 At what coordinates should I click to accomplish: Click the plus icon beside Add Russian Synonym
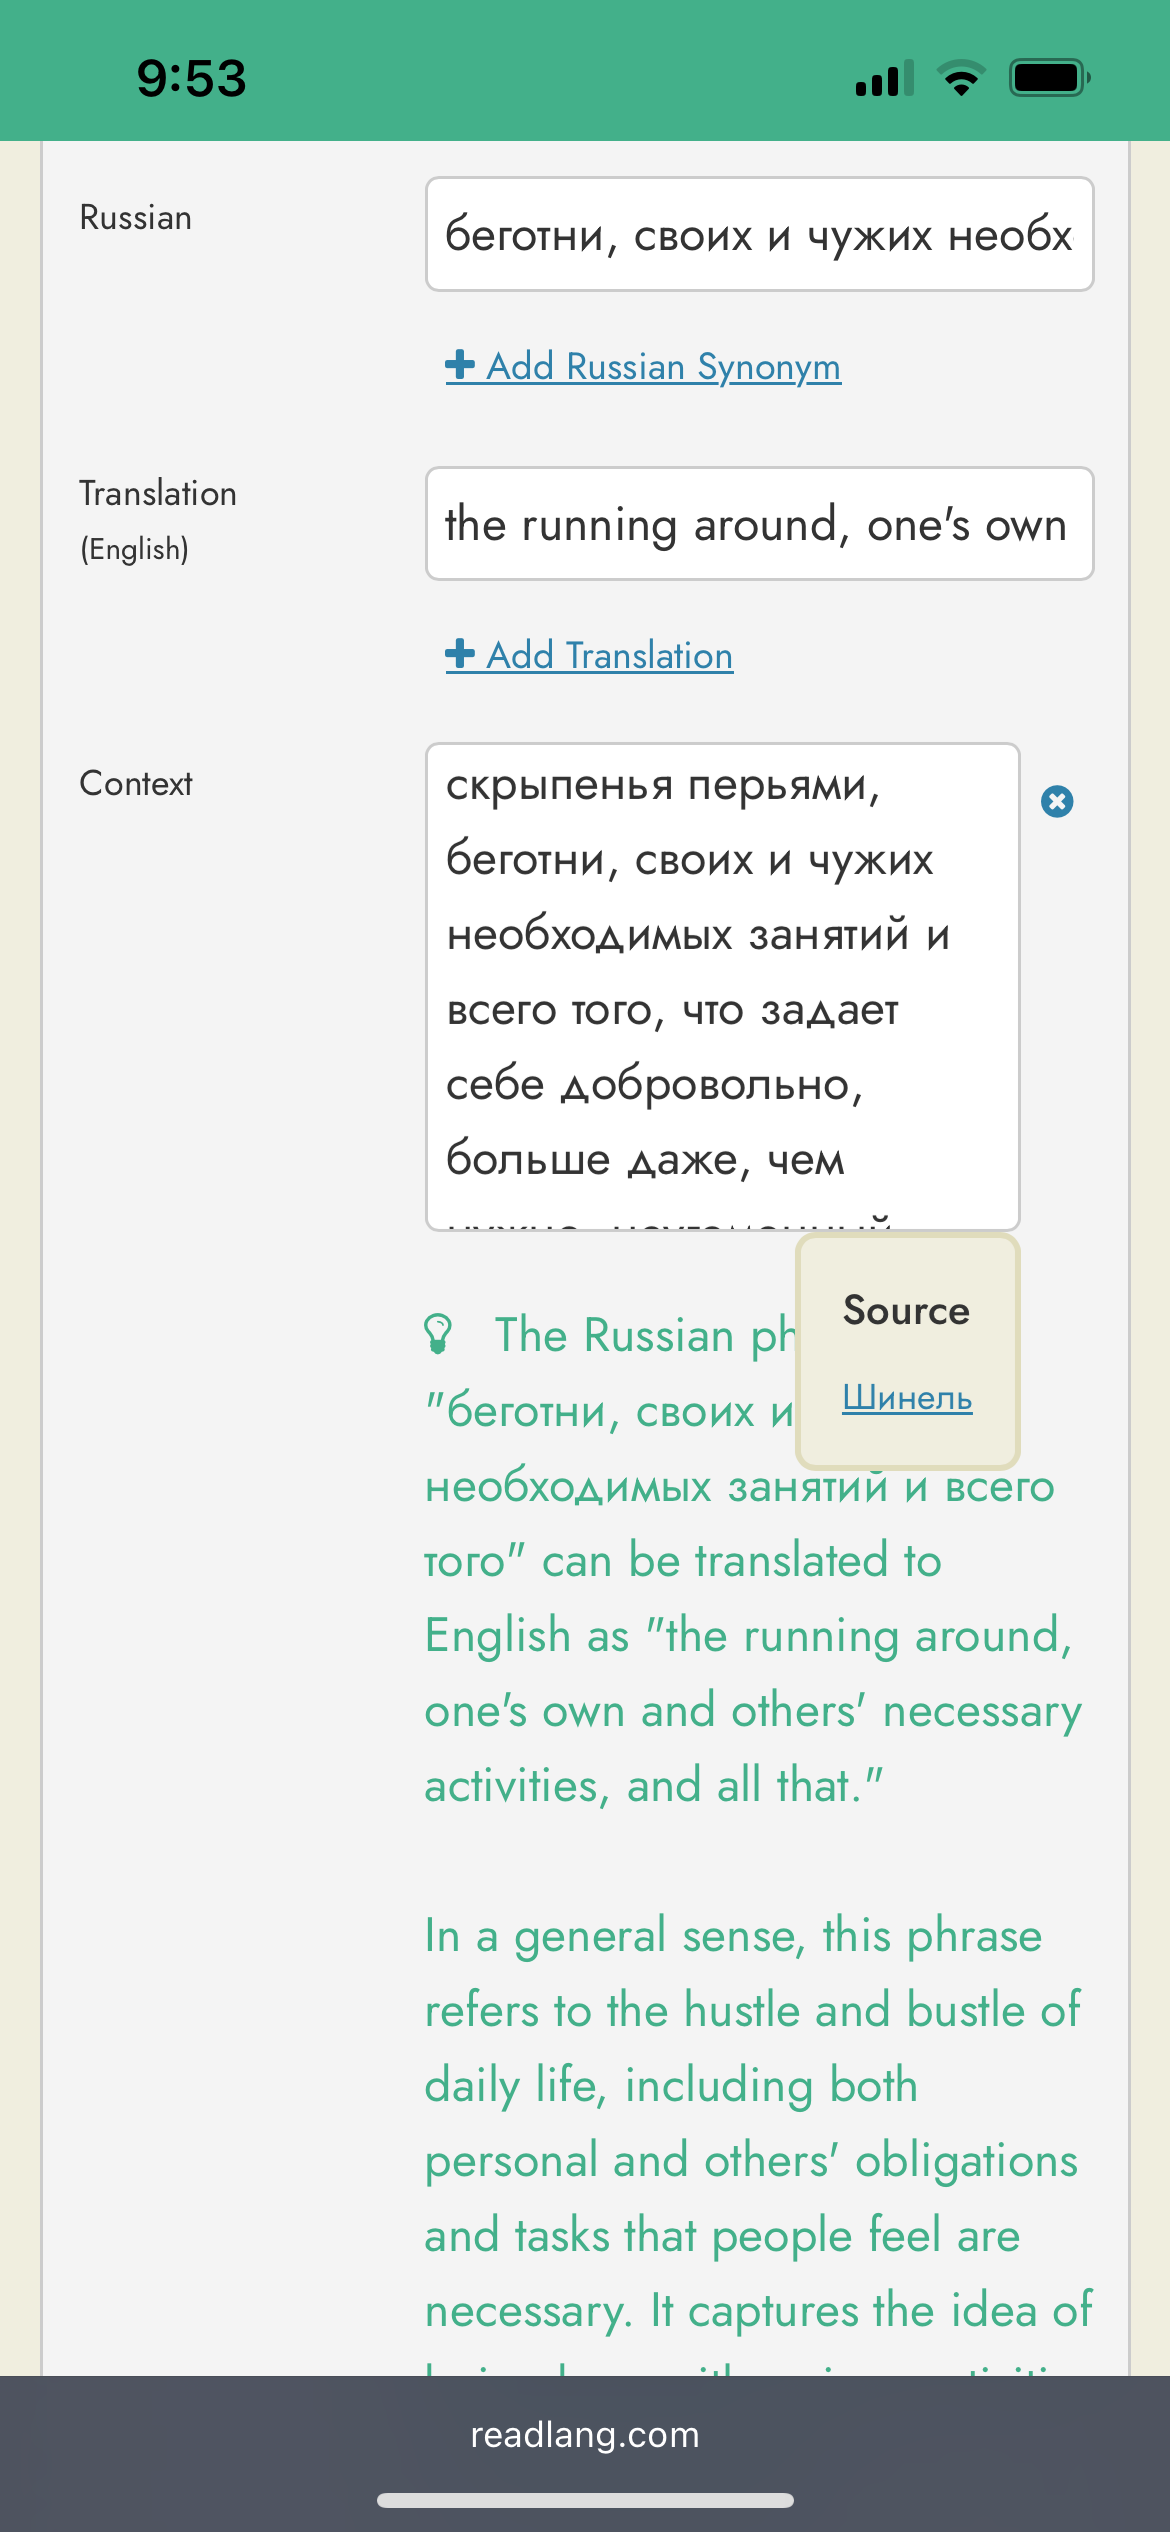point(460,365)
